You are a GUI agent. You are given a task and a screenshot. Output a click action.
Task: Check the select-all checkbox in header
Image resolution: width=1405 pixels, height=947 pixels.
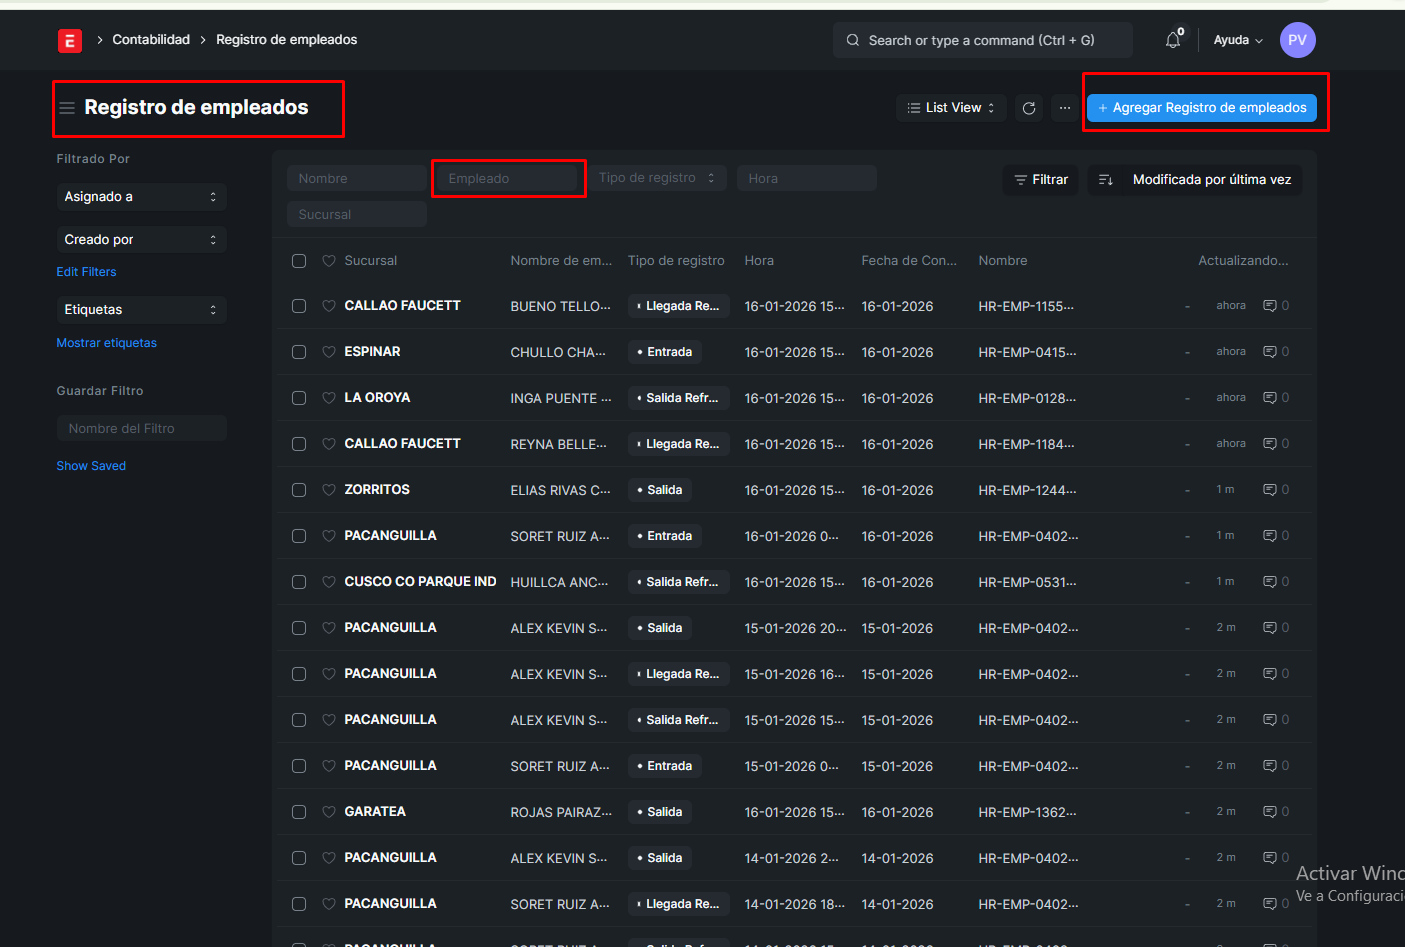click(299, 261)
